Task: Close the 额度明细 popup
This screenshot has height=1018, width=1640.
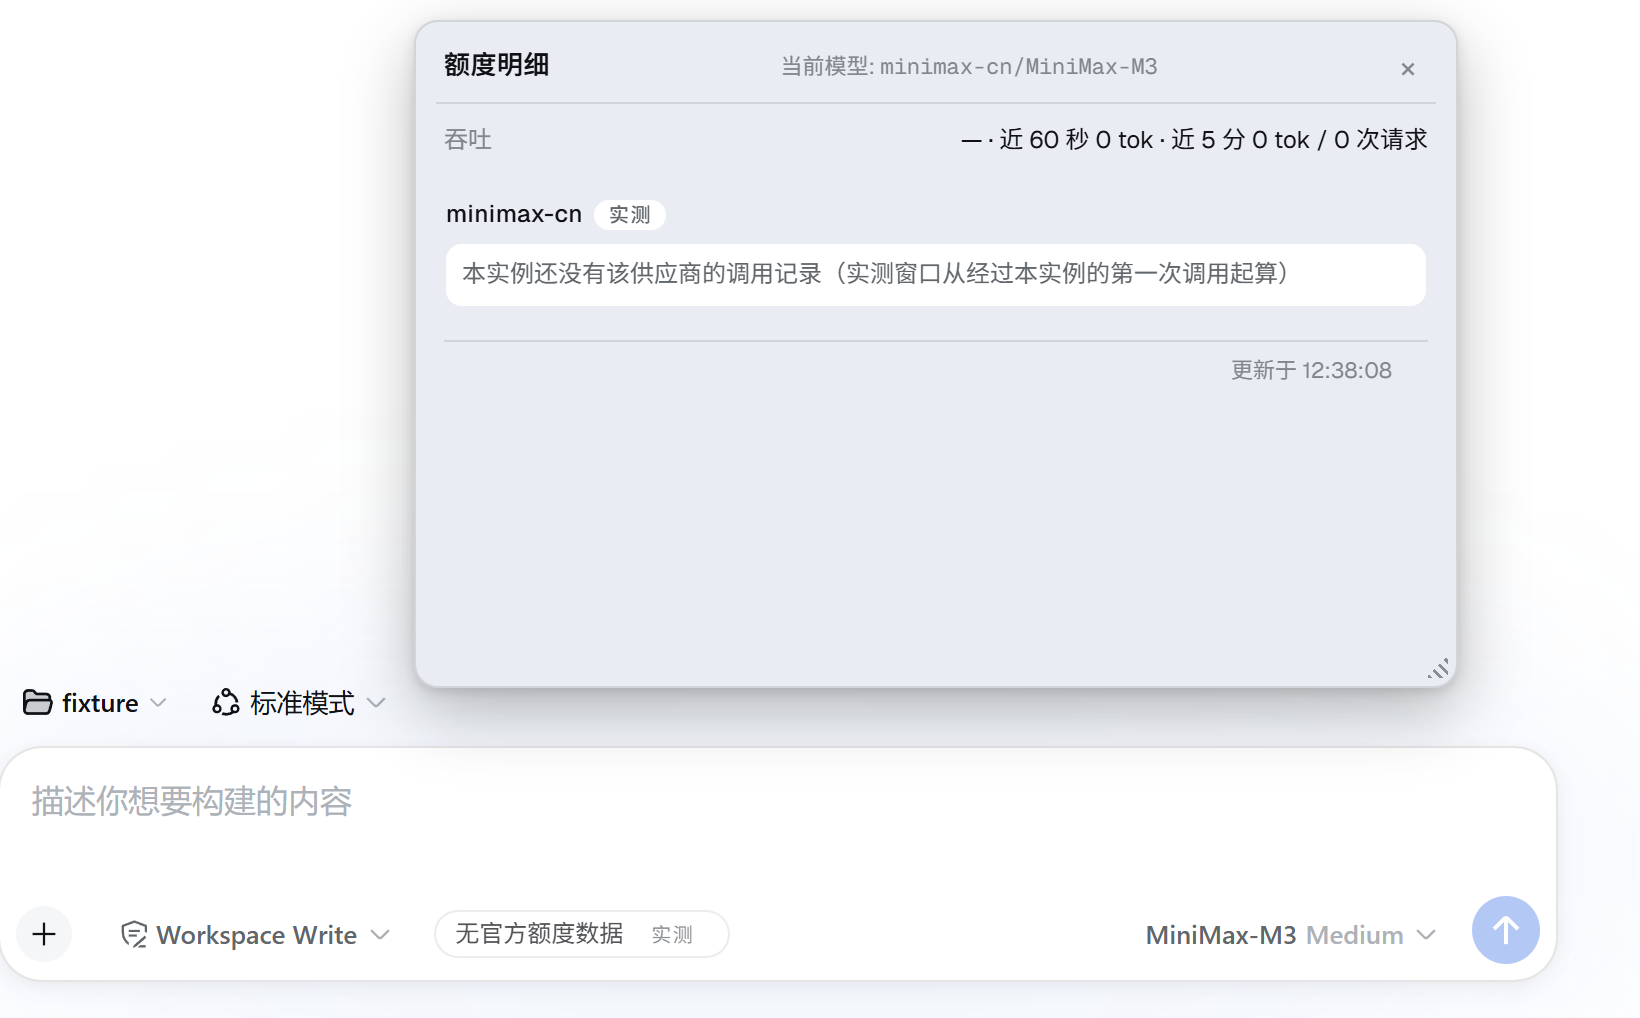Action: click(1408, 69)
